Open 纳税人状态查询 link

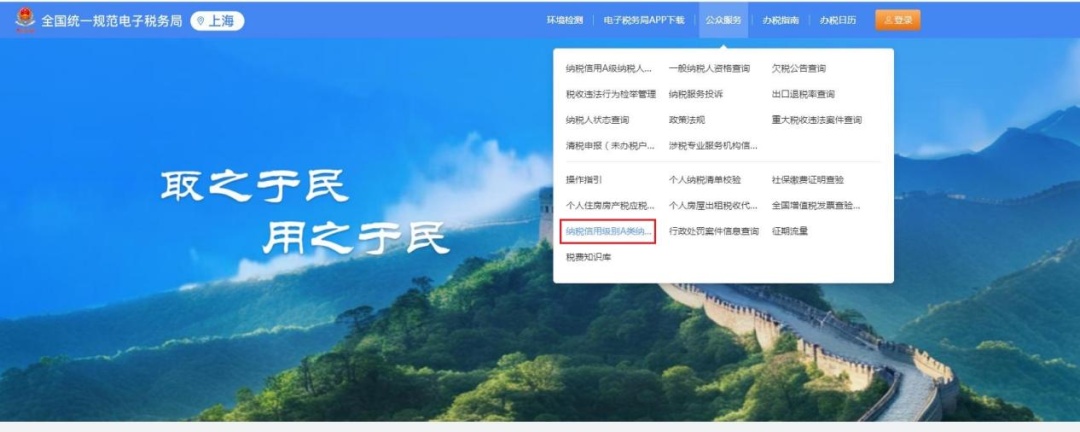click(x=597, y=120)
